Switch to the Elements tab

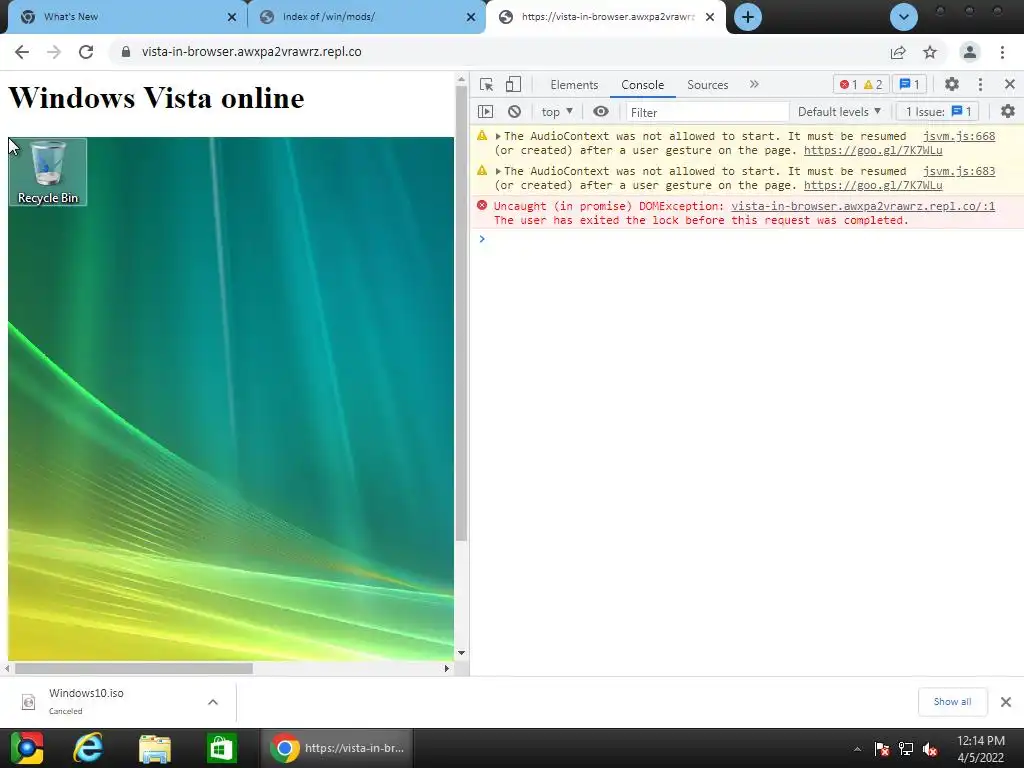pos(574,85)
